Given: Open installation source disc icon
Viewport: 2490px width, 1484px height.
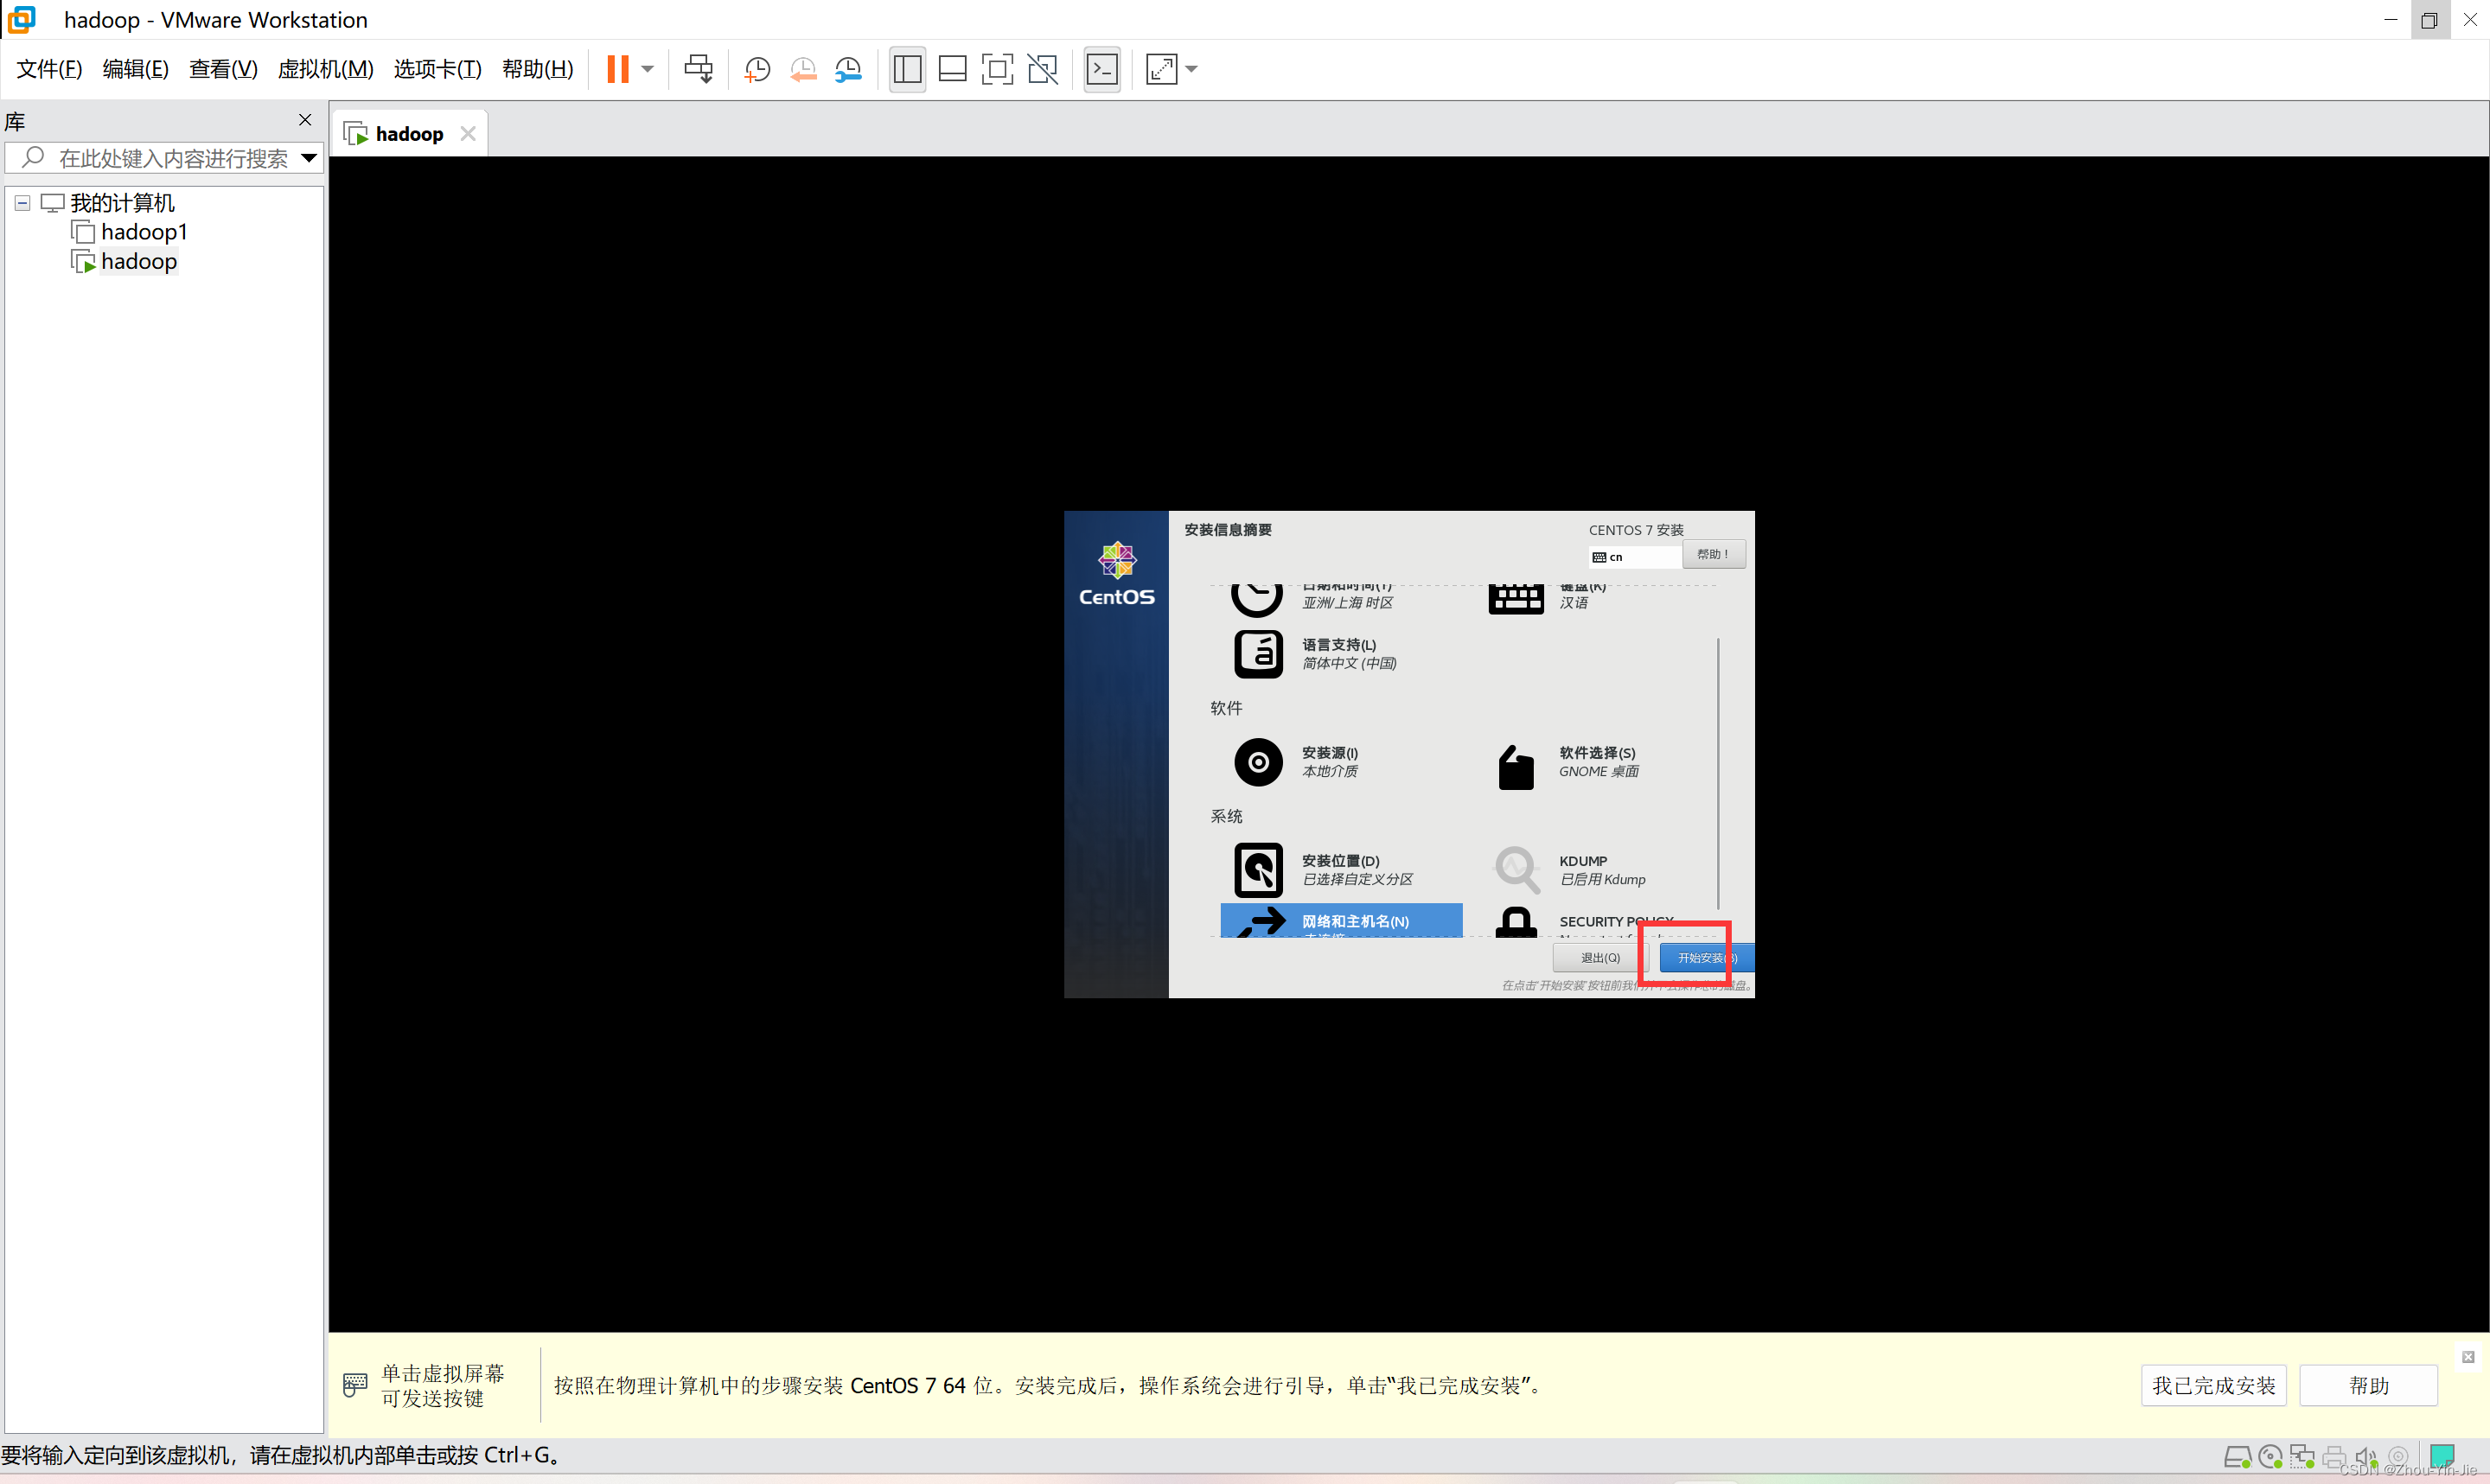Looking at the screenshot, I should click(x=1258, y=762).
